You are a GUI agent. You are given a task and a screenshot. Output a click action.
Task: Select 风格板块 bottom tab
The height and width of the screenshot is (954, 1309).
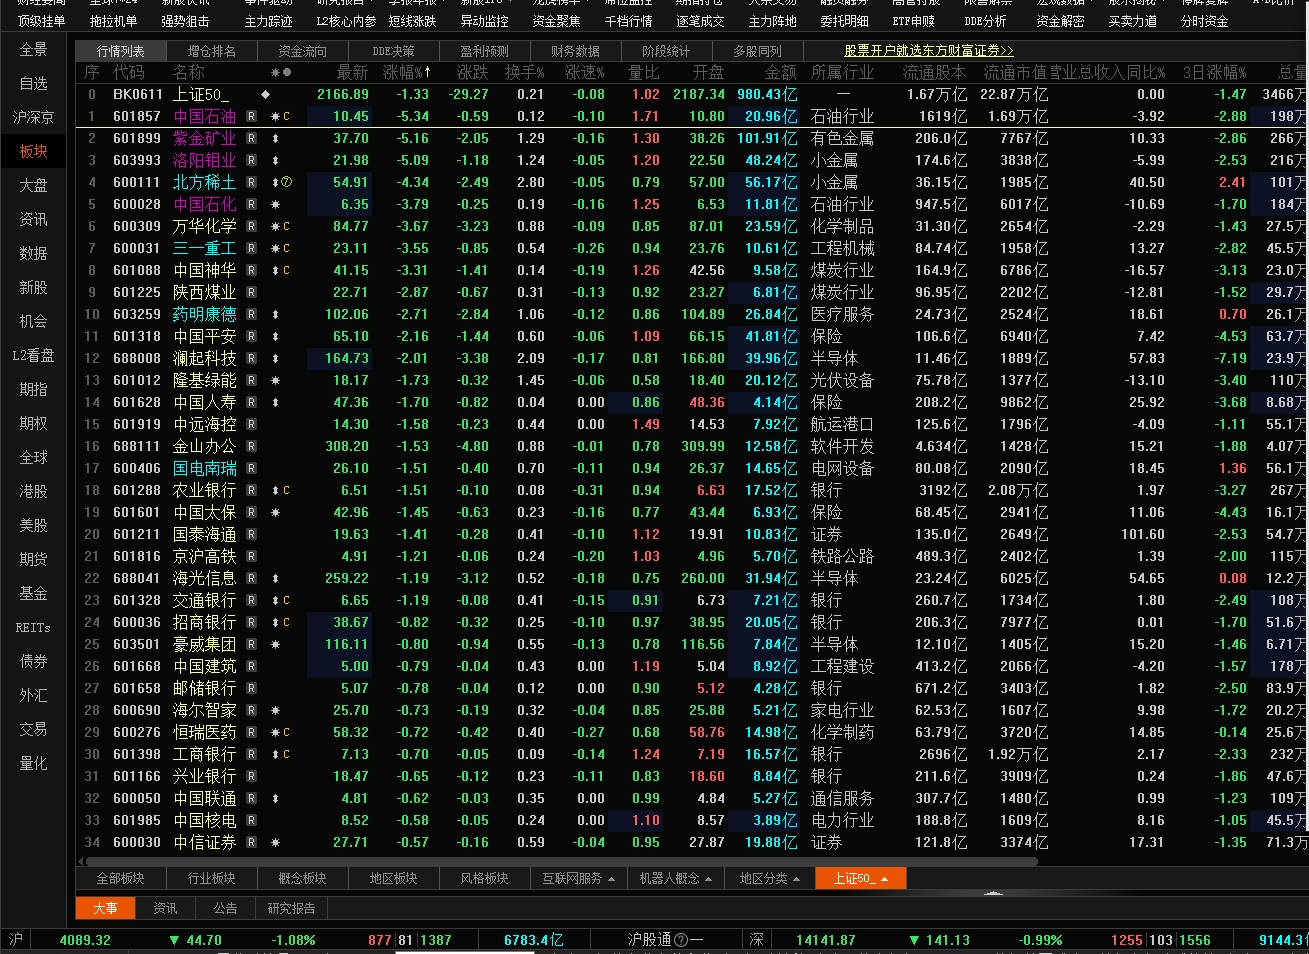(x=484, y=878)
